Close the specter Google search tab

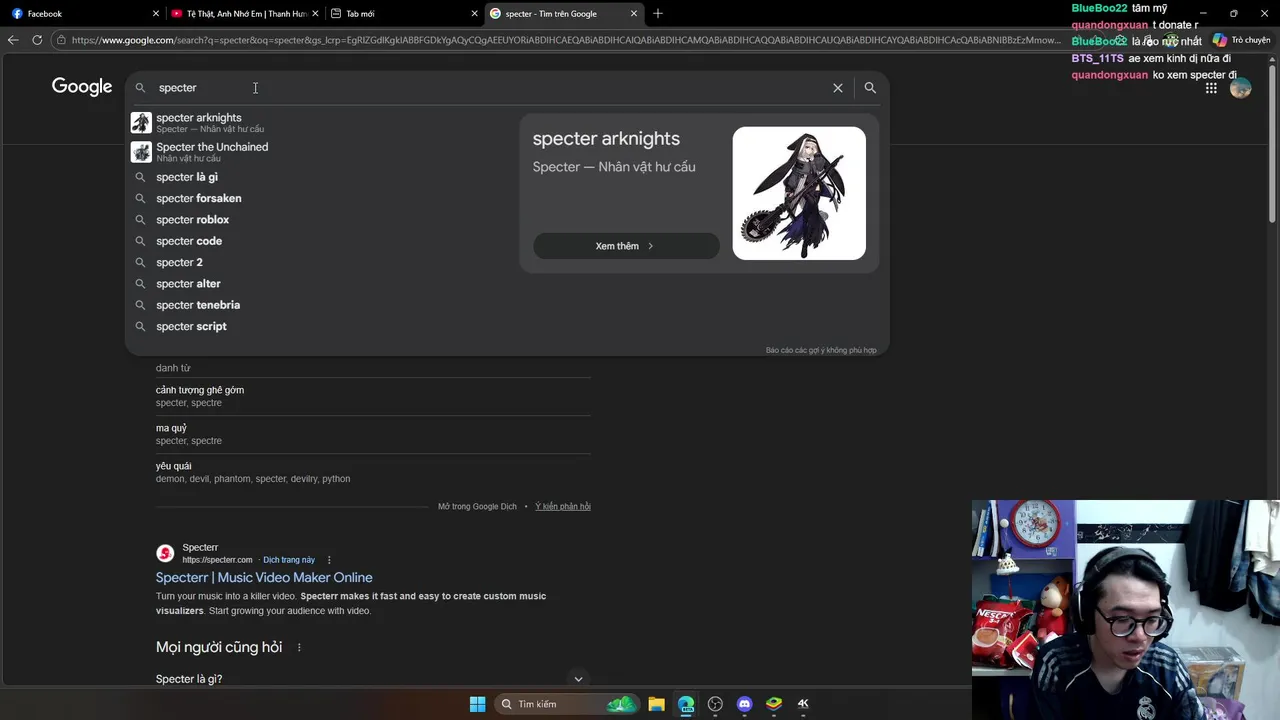click(634, 14)
